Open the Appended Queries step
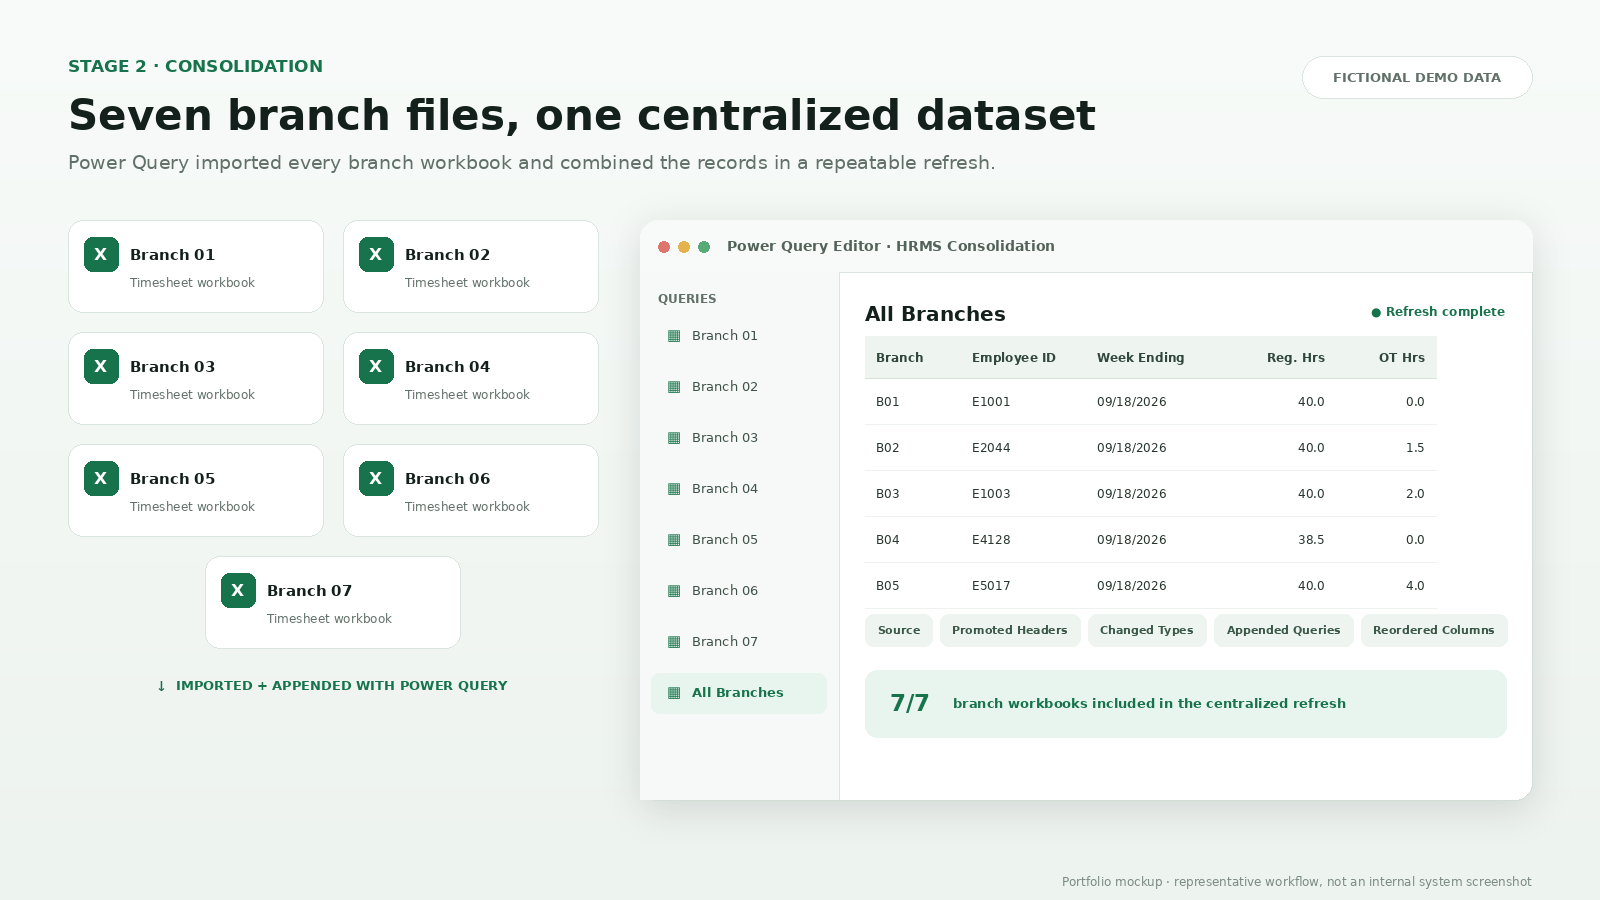1600x900 pixels. click(x=1284, y=630)
